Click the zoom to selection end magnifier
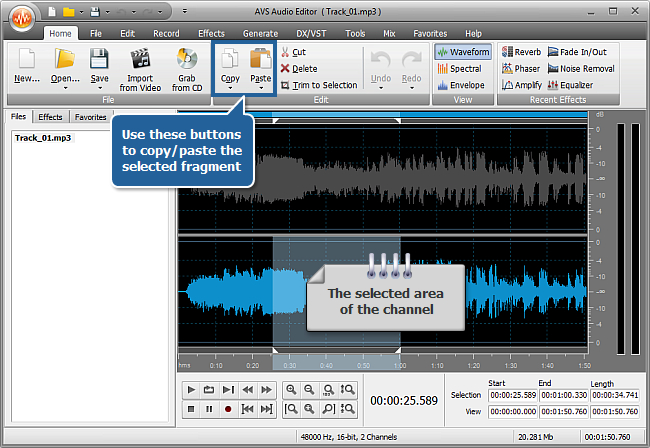 (328, 409)
